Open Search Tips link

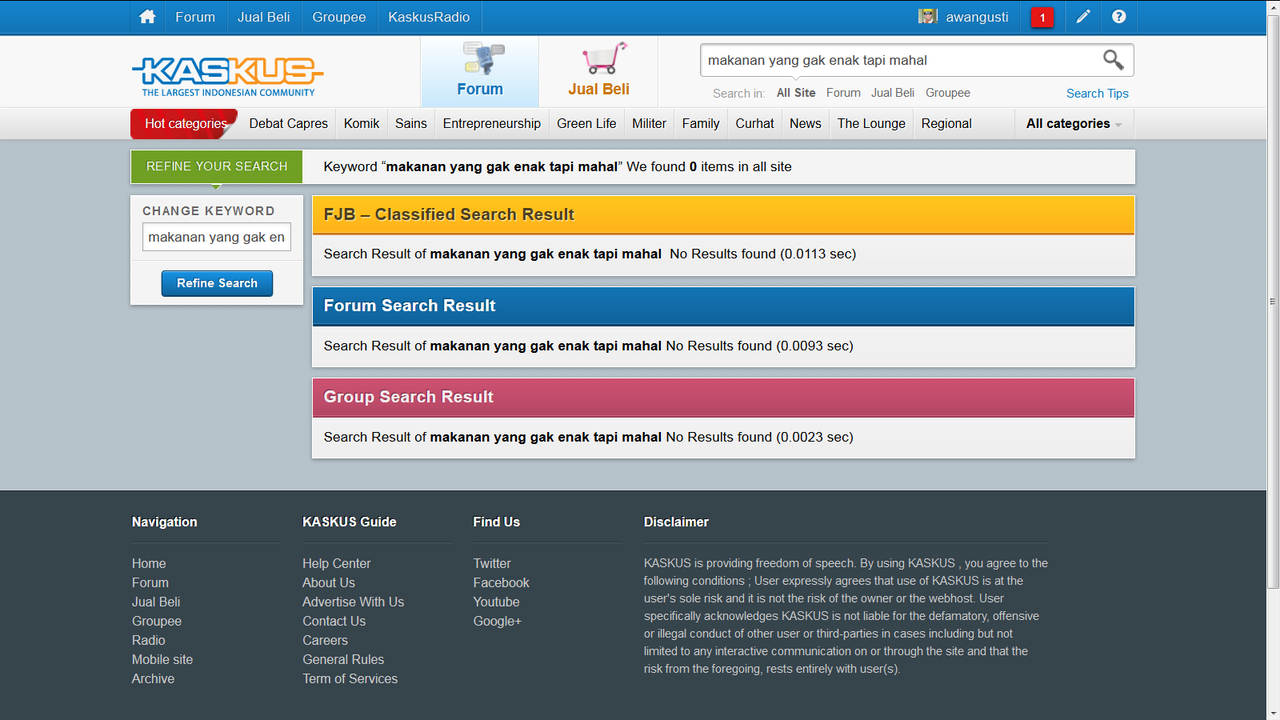(1097, 94)
